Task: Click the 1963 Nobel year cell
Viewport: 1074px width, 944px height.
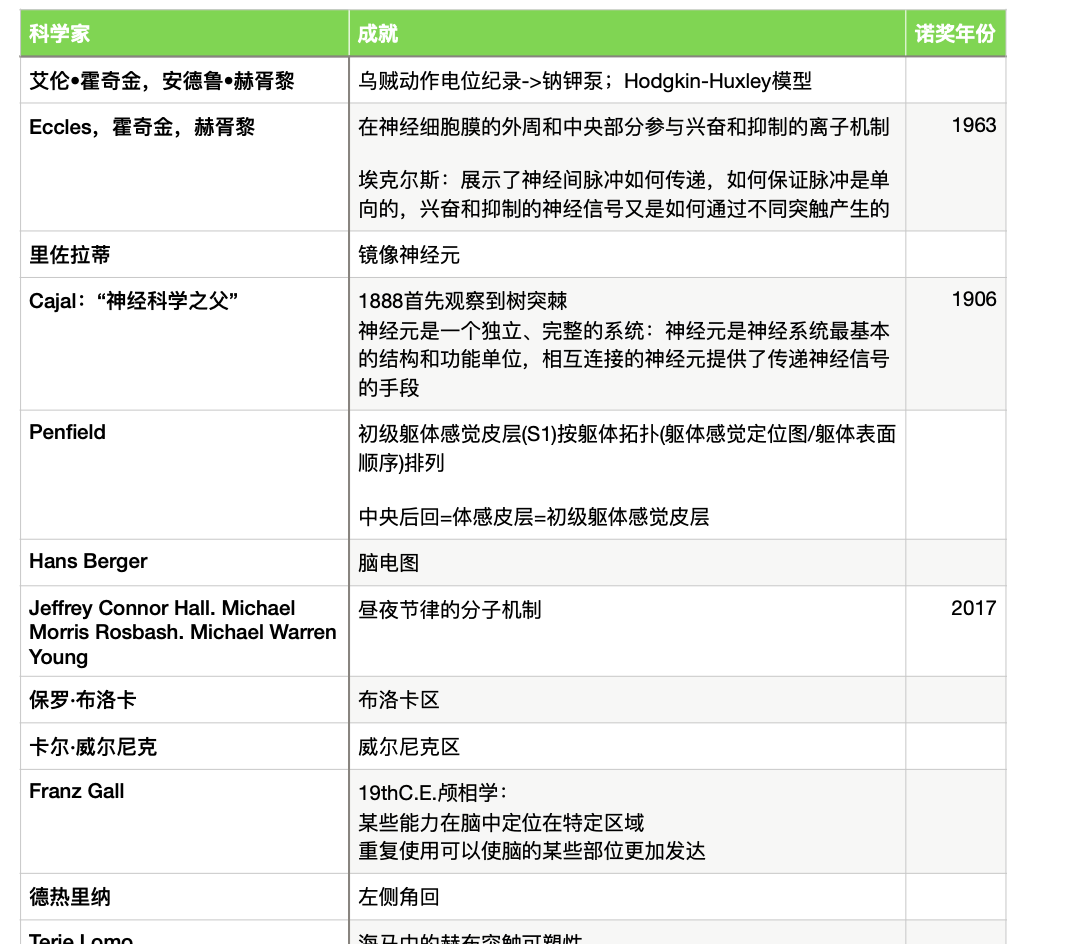Action: tap(956, 167)
